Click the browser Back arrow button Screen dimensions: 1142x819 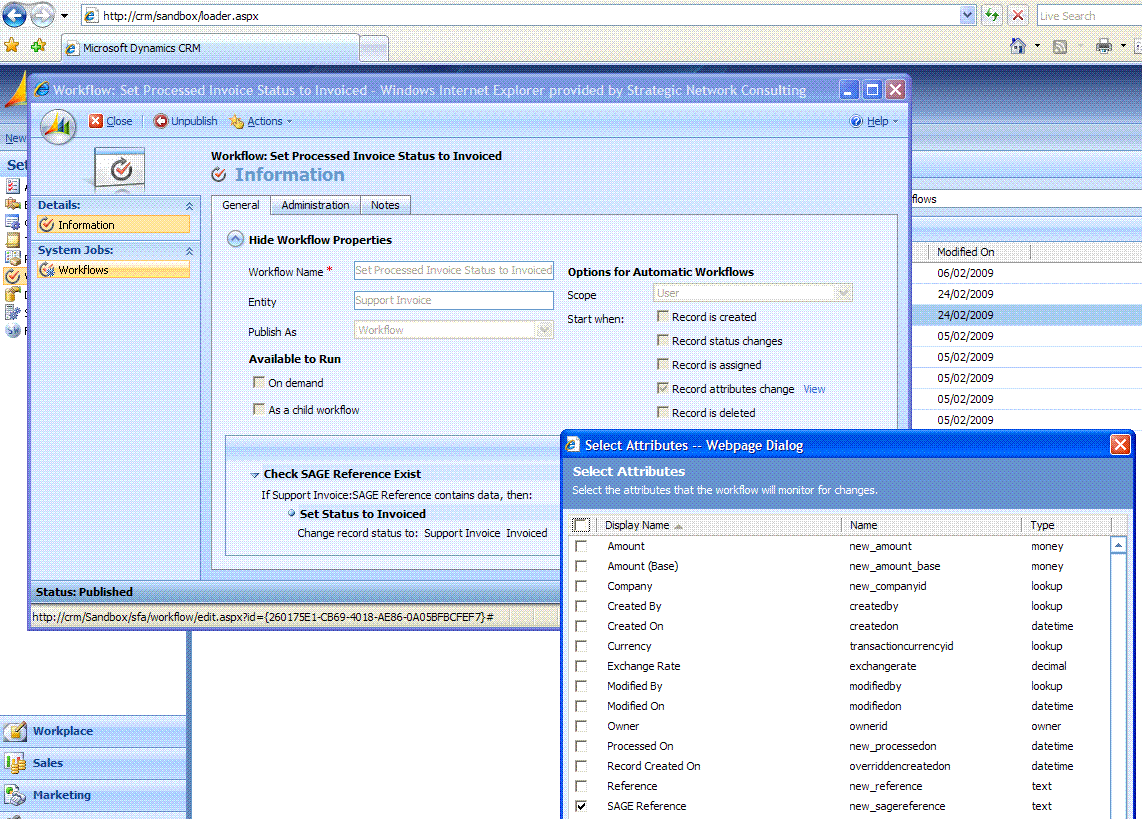[15, 15]
